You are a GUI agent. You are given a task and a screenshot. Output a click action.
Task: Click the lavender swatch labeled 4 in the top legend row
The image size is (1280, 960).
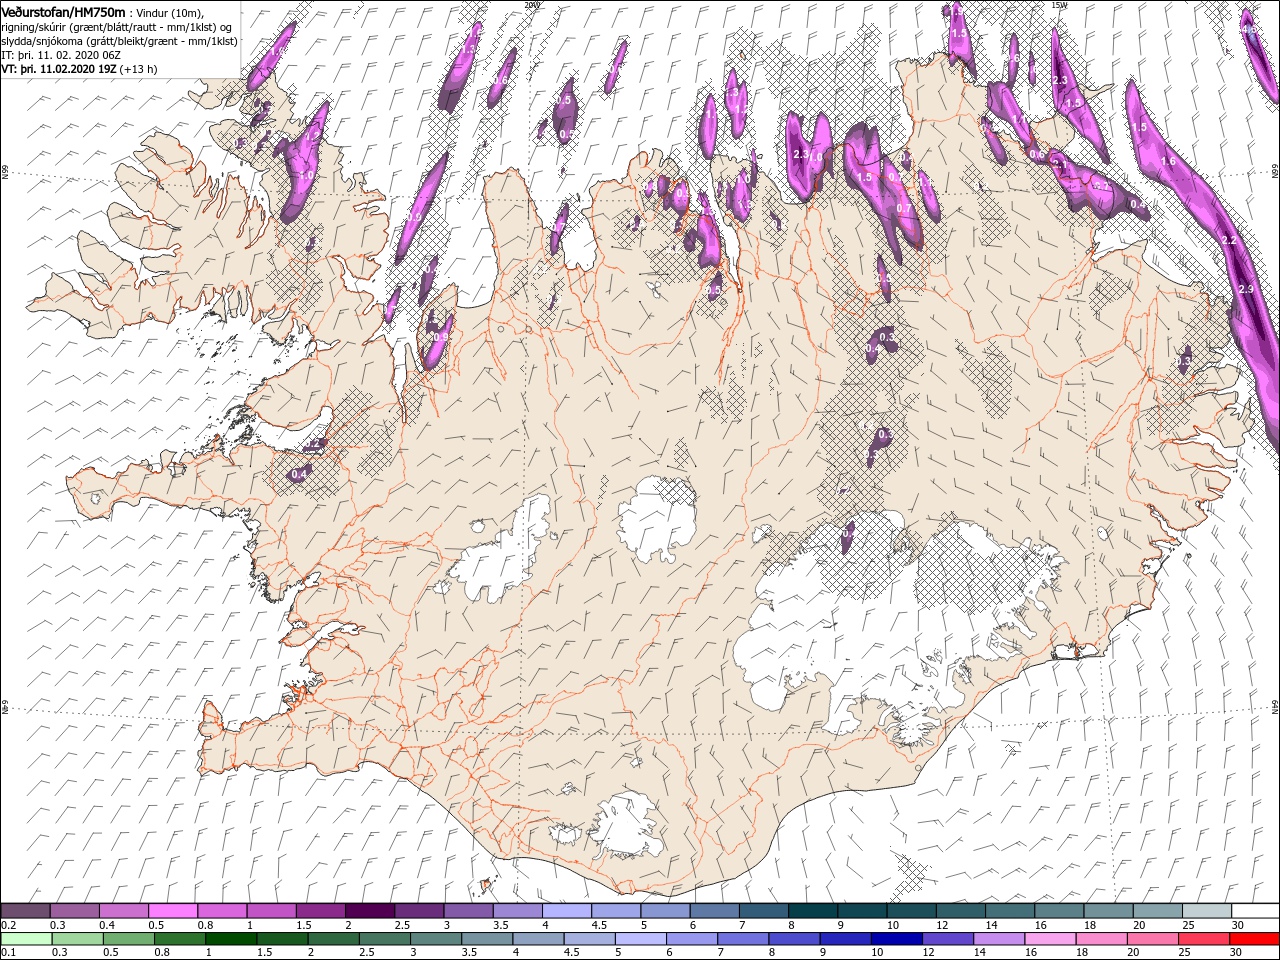[566, 911]
